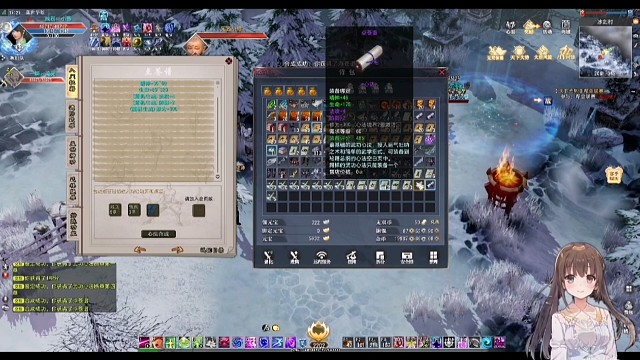640x360 pixels.
Task: Open the 商城 shop icon at the top
Action: tap(565, 27)
